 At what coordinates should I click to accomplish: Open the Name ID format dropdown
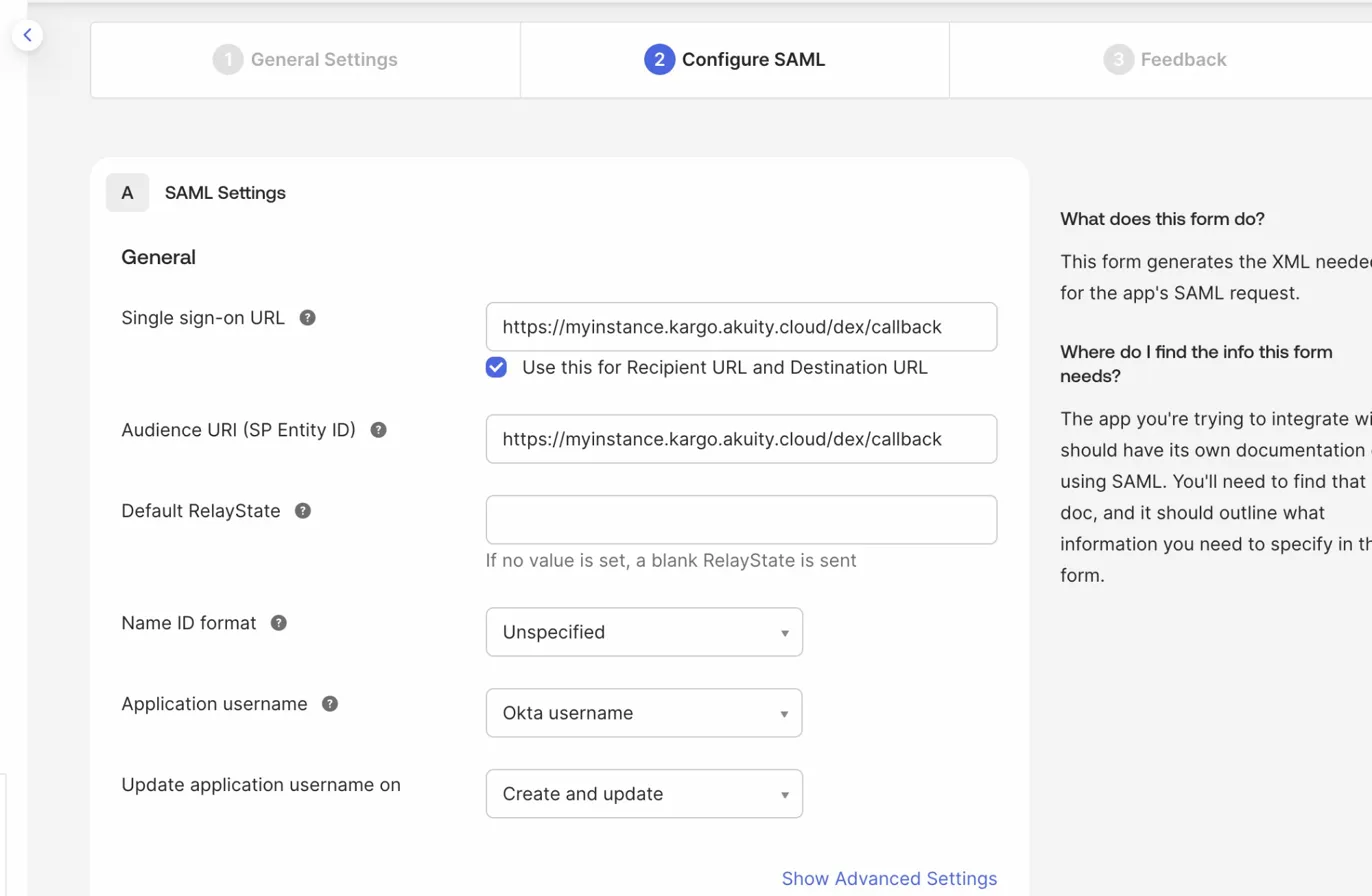(644, 632)
